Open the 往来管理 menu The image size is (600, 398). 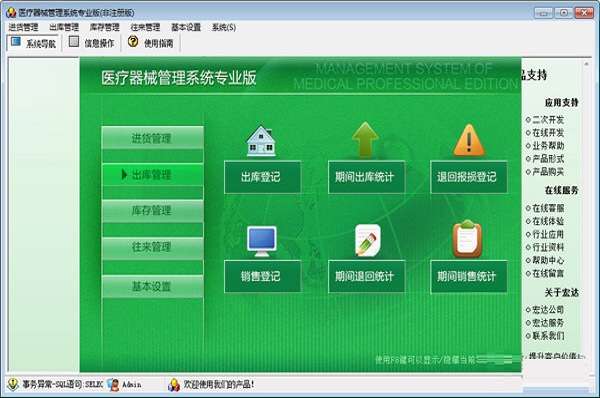point(145,27)
